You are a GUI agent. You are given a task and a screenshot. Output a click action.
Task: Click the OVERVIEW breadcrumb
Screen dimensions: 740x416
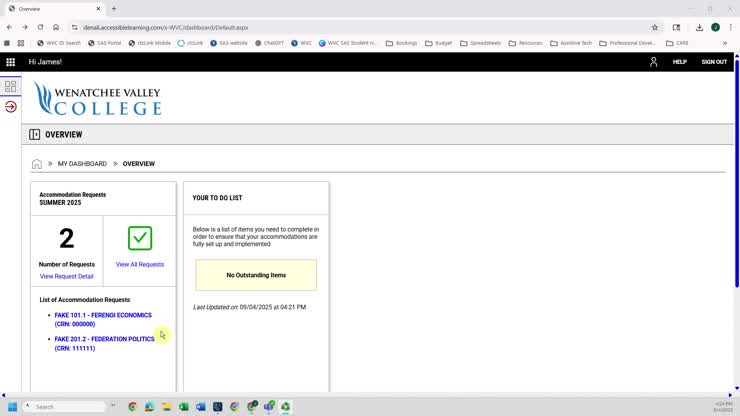139,164
